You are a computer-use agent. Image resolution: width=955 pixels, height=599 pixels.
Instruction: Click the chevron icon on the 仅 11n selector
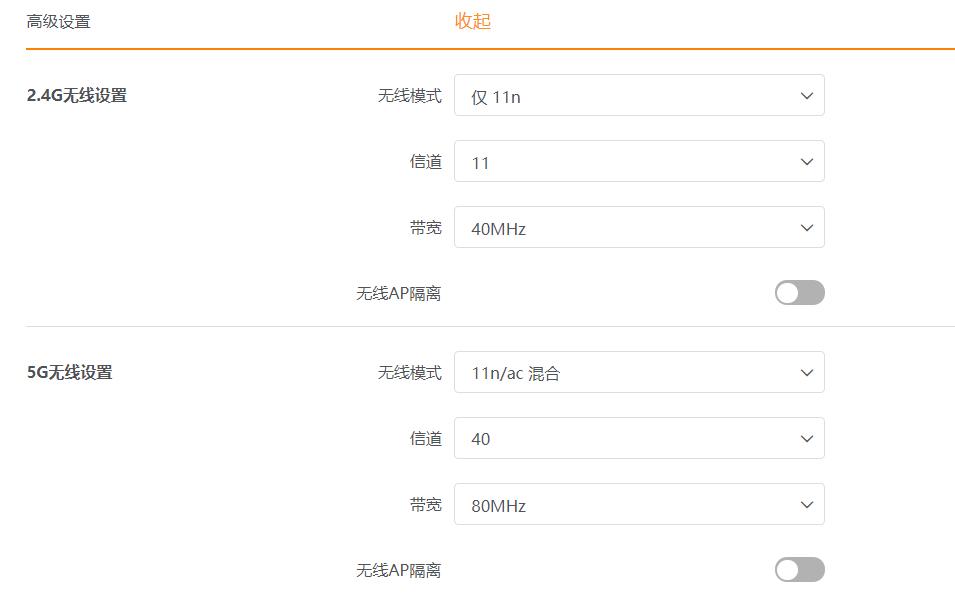[807, 95]
